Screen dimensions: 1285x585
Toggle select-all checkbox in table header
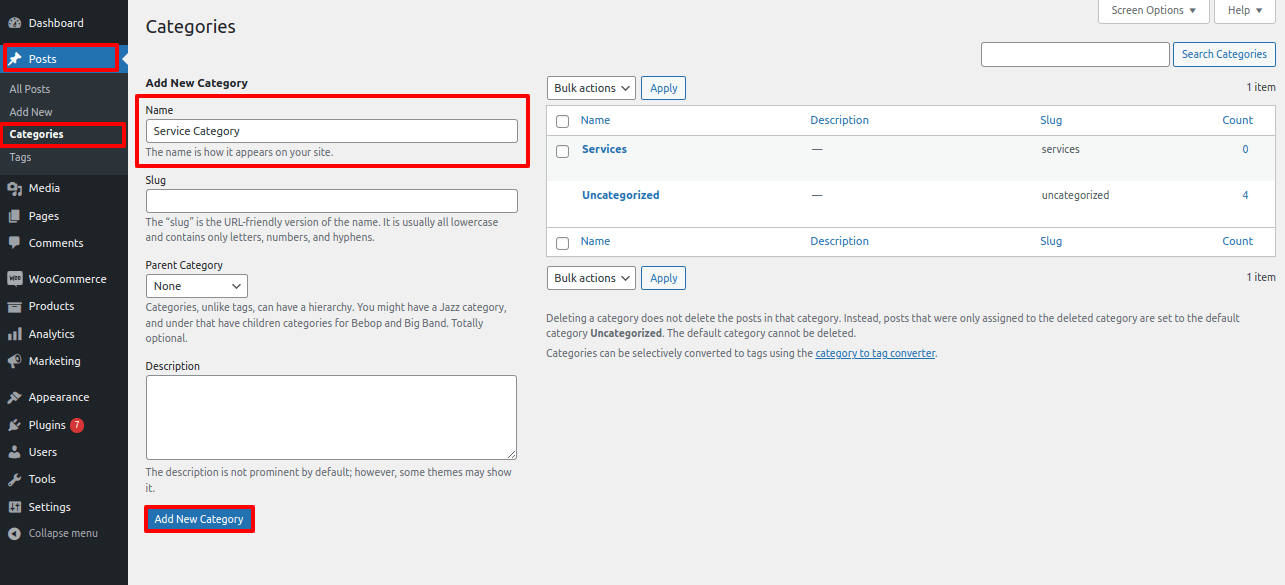click(x=562, y=121)
